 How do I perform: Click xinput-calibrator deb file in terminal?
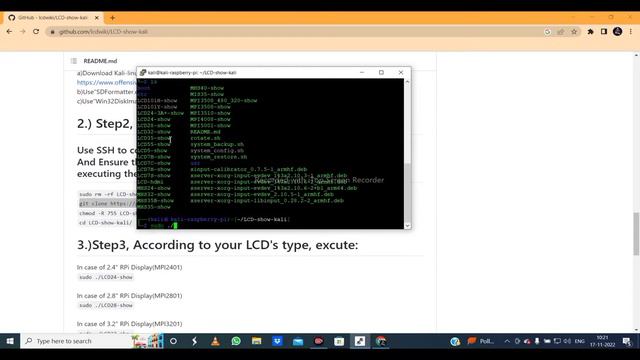point(249,169)
